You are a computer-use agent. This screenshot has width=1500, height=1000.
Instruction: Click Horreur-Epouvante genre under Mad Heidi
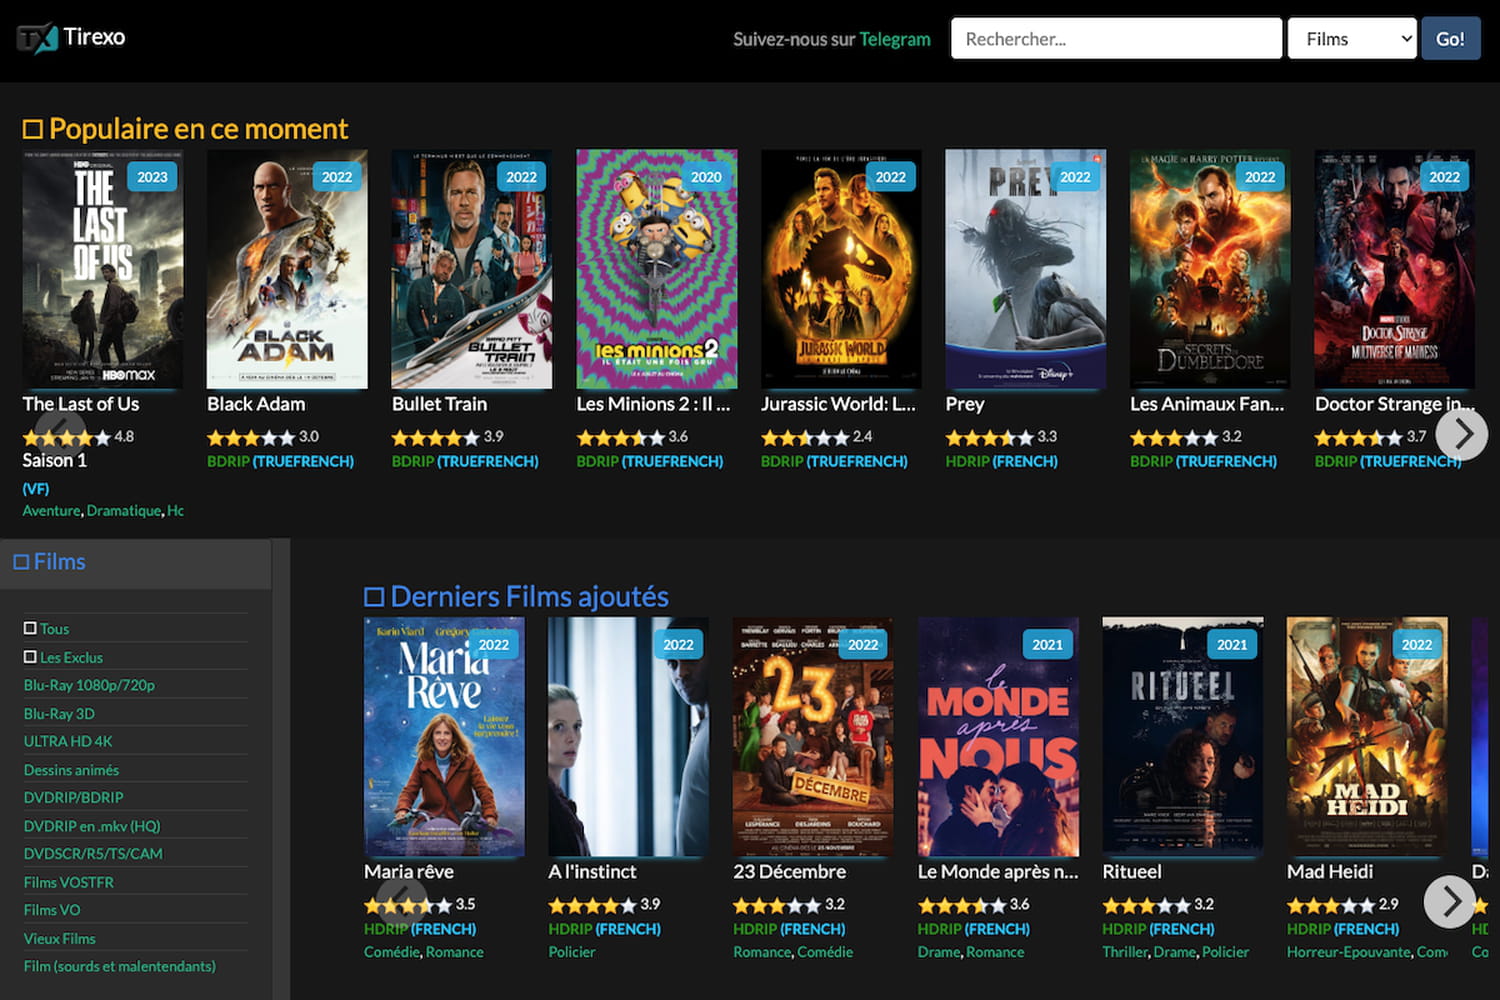coord(1350,952)
